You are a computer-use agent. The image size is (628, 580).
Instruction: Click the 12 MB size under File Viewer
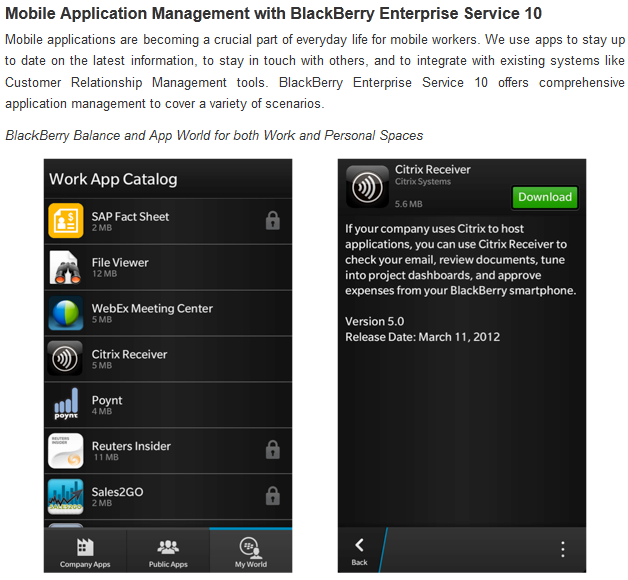click(105, 274)
